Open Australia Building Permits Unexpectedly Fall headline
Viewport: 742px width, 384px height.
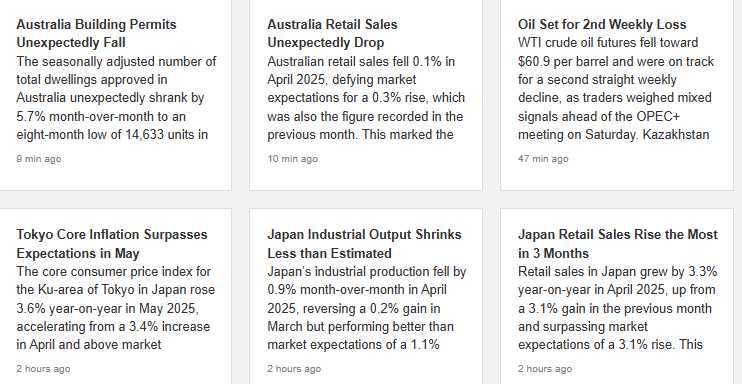pyautogui.click(x=97, y=34)
